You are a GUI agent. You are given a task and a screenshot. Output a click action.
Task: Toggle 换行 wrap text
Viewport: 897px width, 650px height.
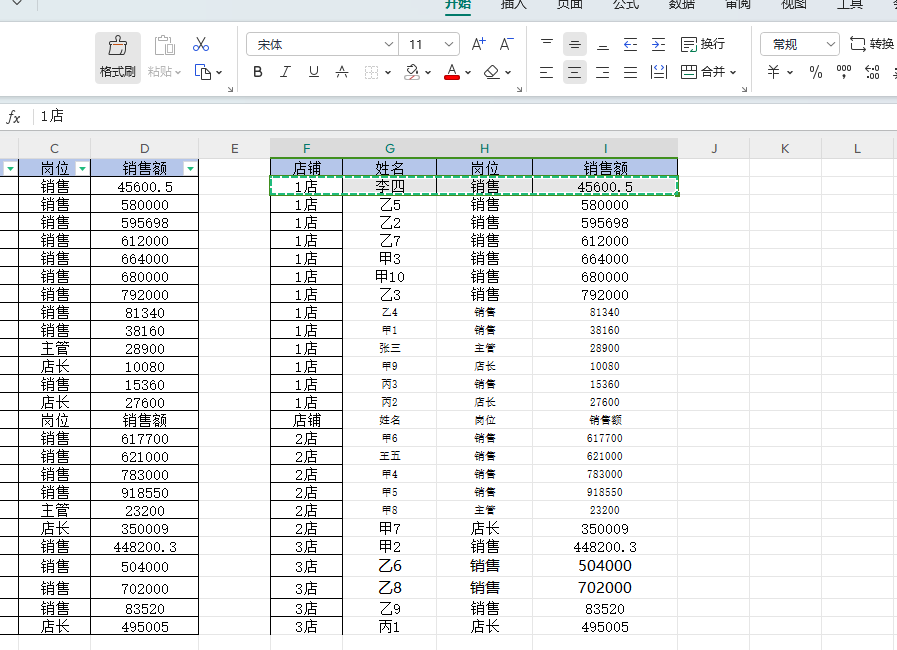[x=703, y=44]
